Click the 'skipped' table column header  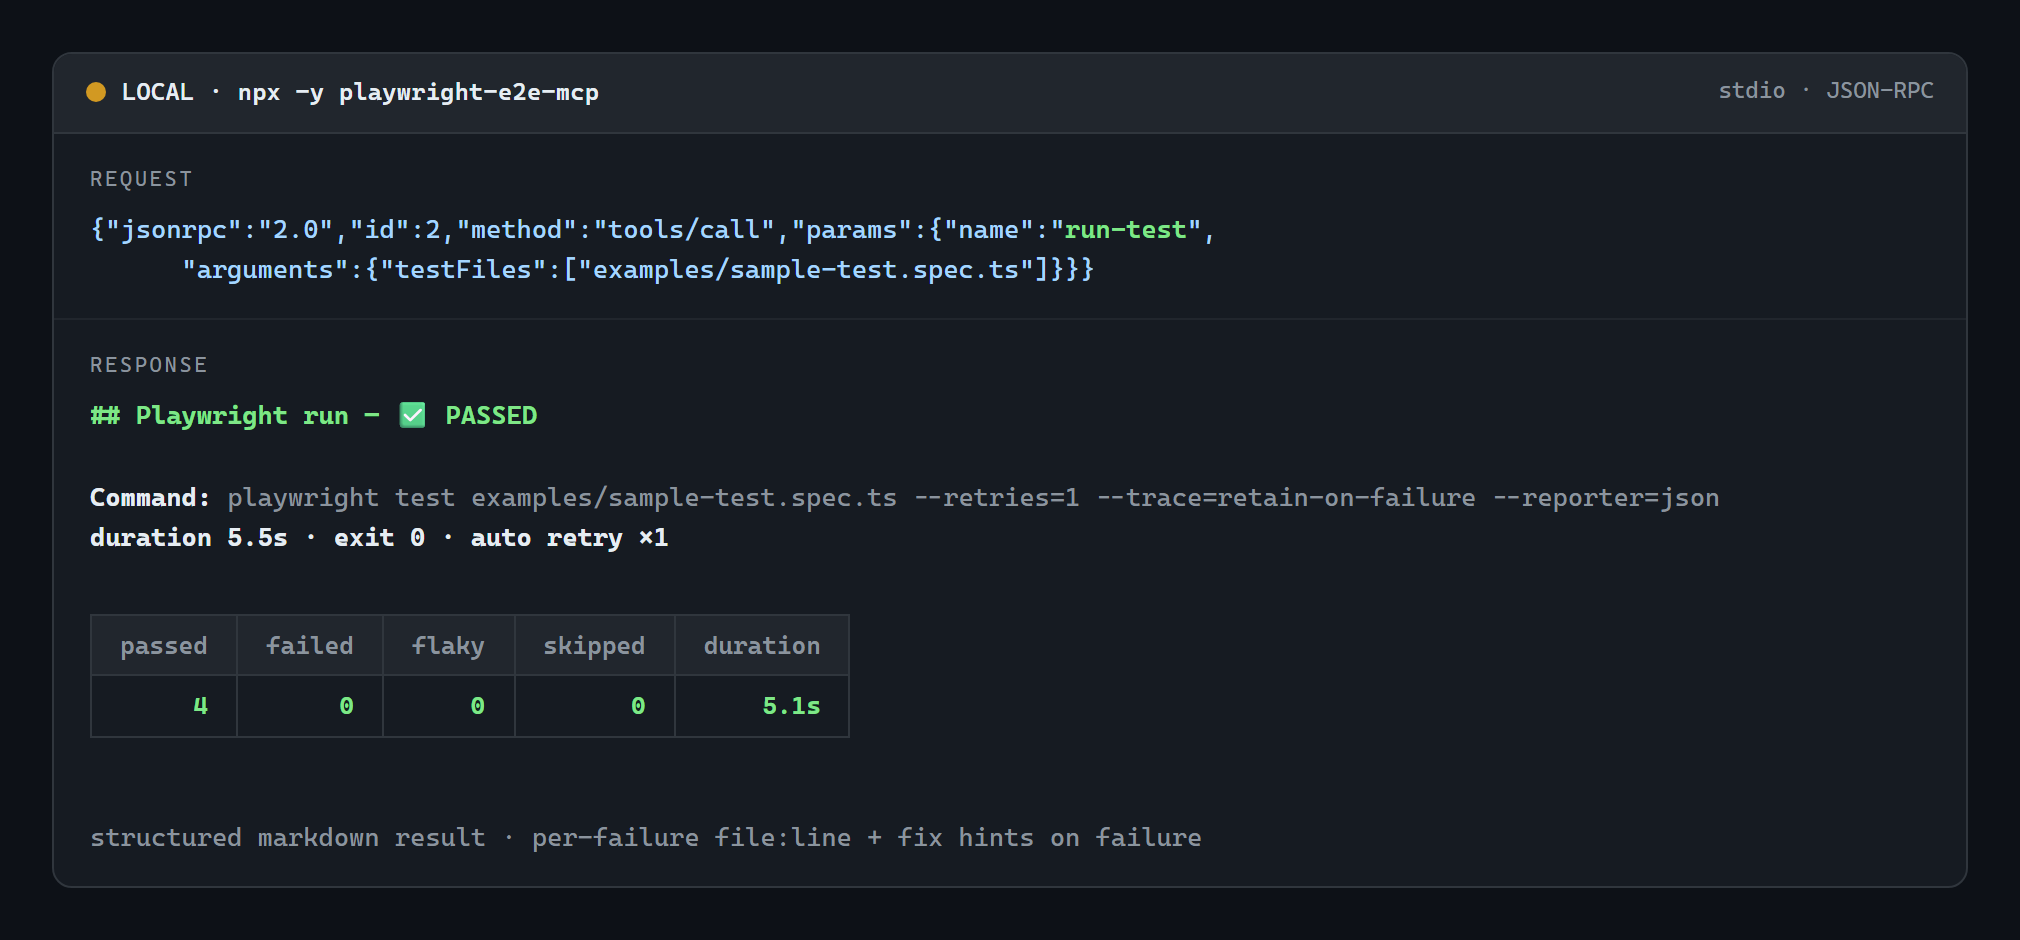pos(594,646)
